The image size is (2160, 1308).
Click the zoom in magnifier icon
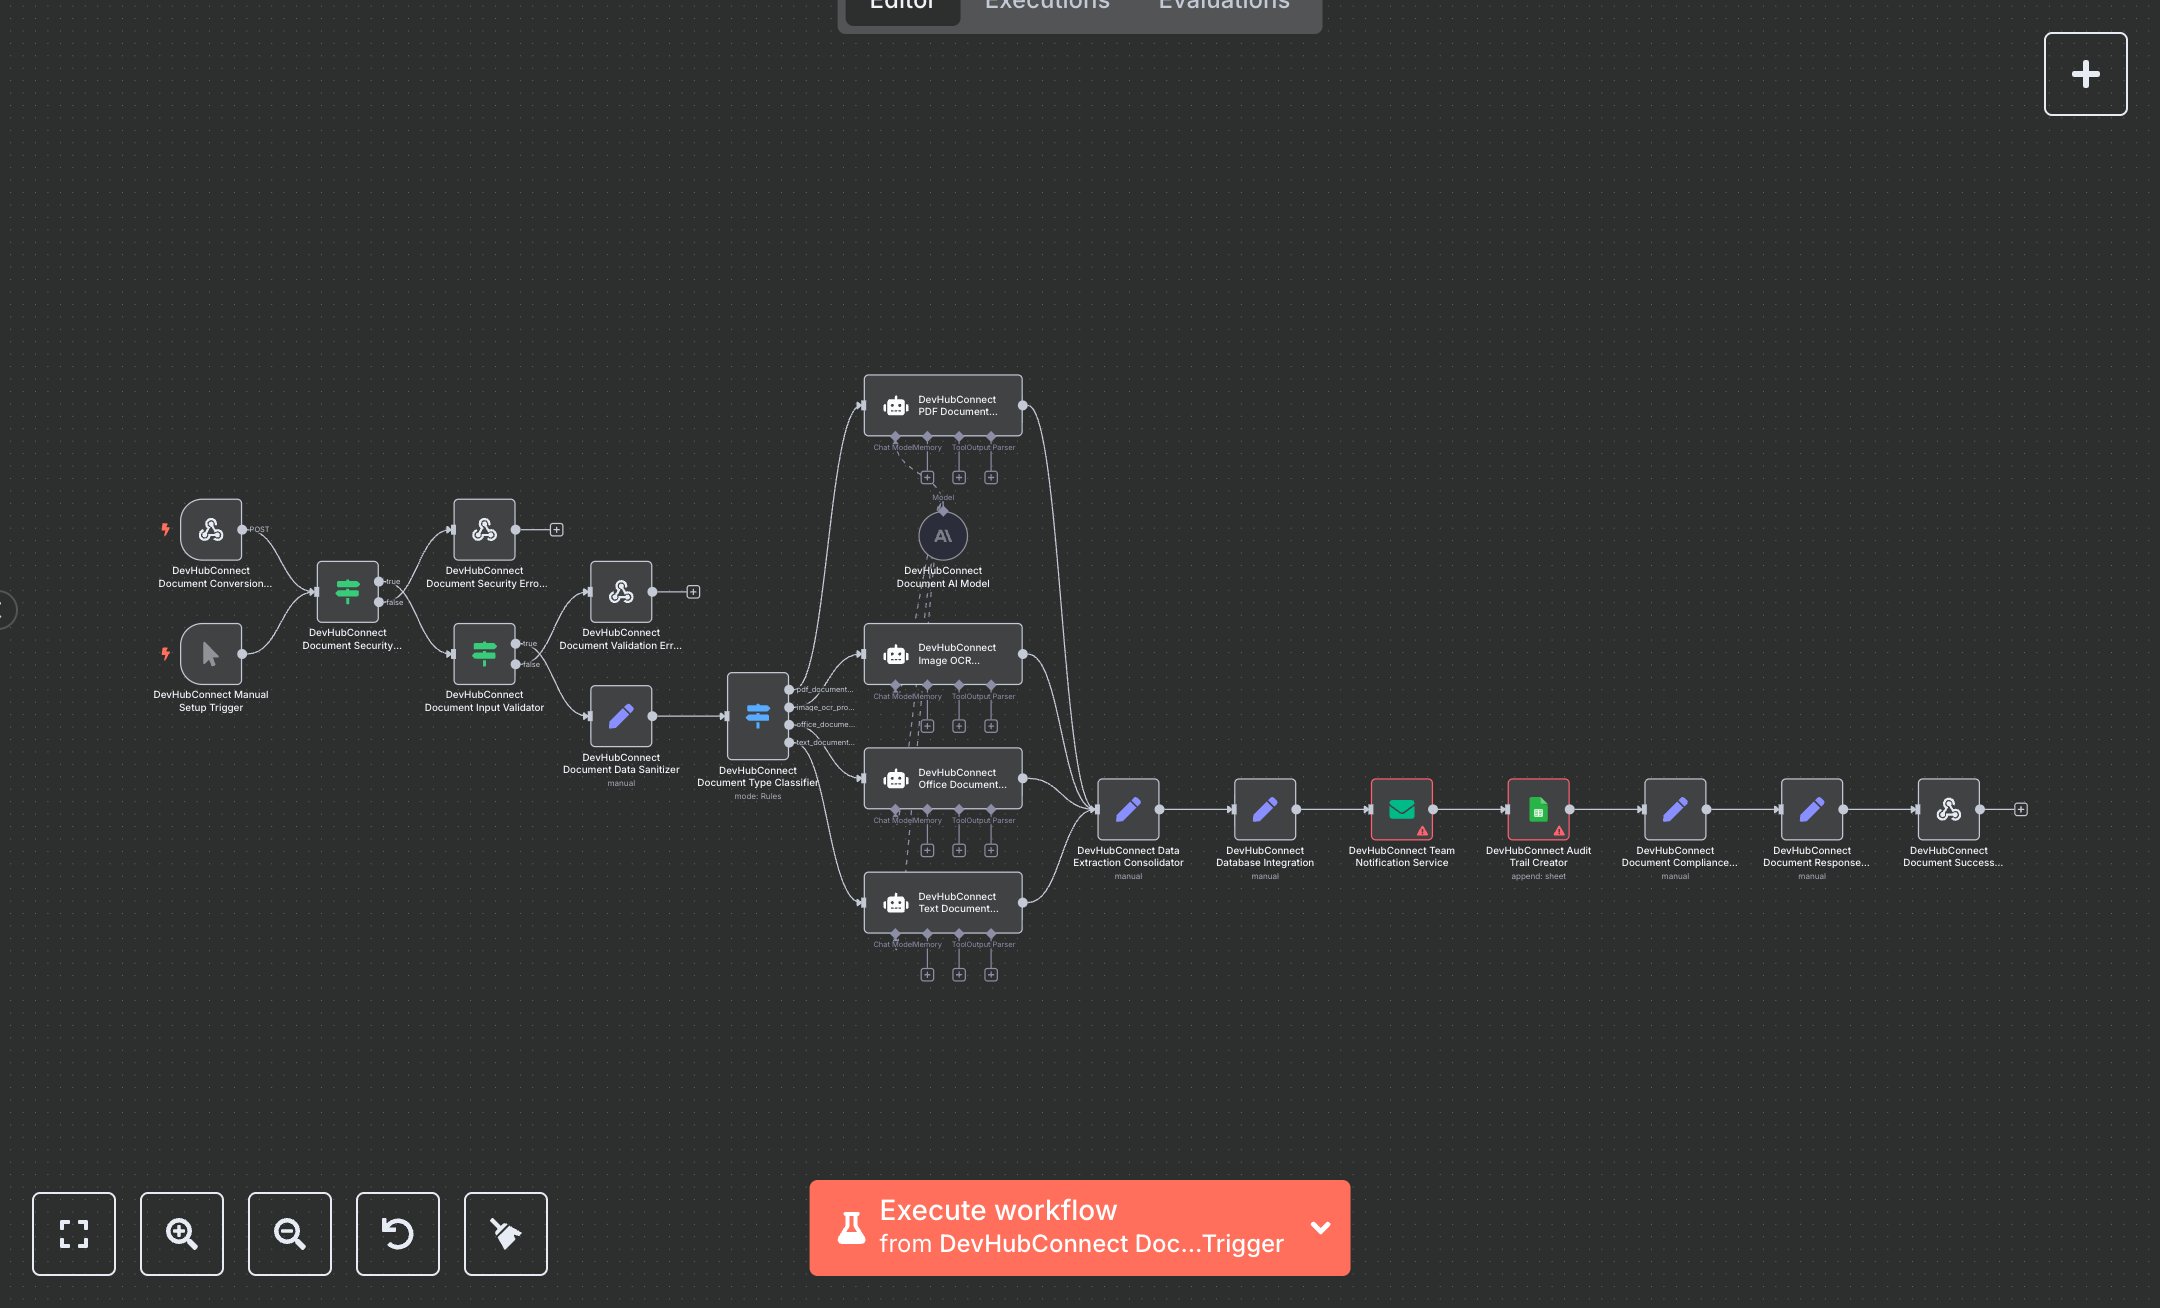(182, 1233)
